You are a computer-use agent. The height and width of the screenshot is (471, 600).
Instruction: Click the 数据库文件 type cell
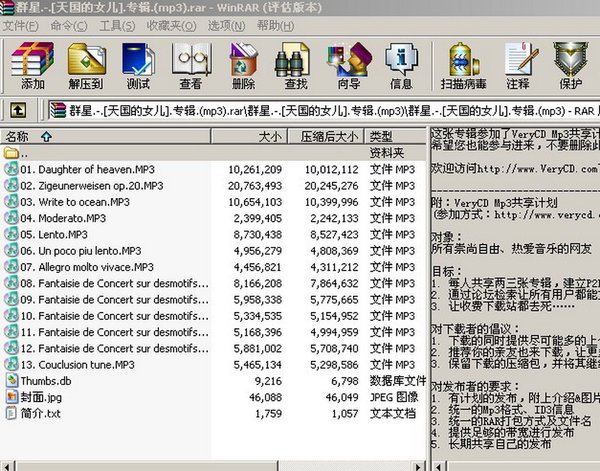click(398, 381)
